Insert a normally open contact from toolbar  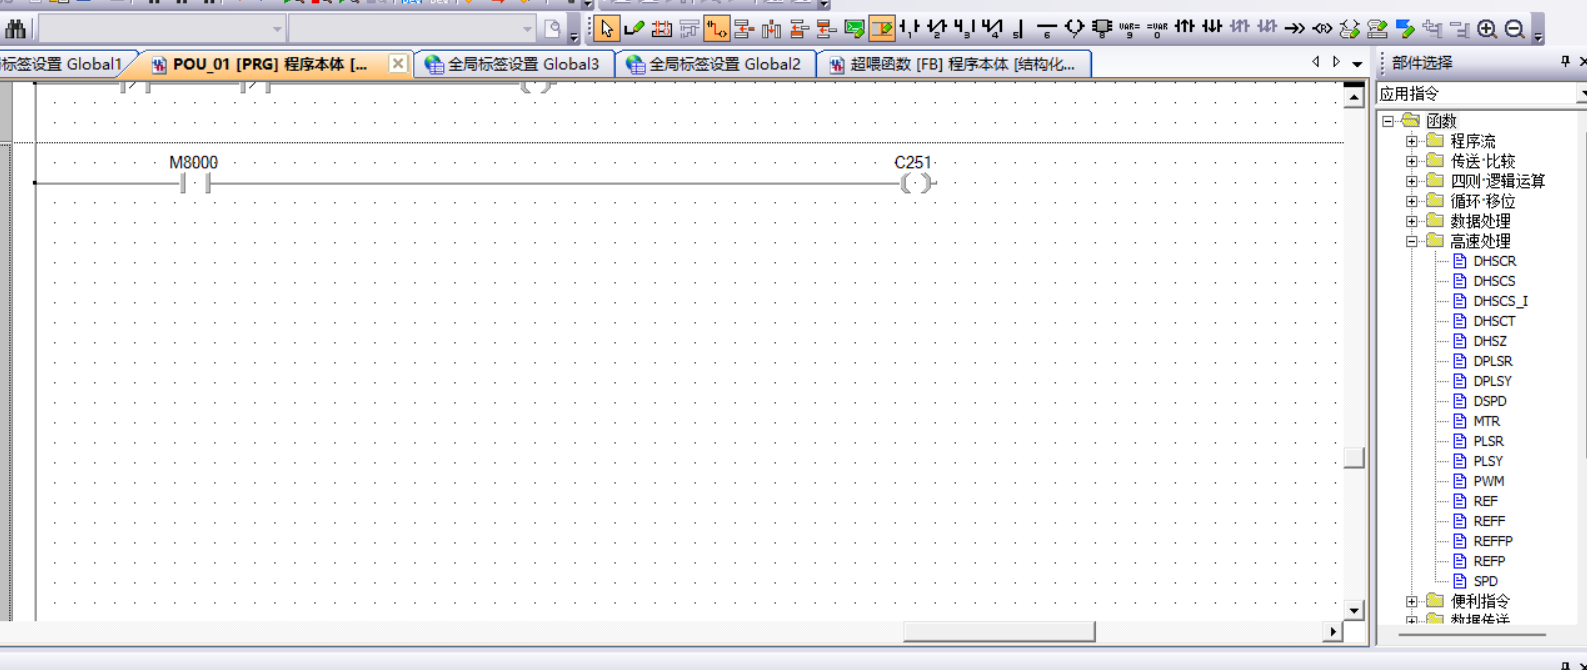[909, 29]
